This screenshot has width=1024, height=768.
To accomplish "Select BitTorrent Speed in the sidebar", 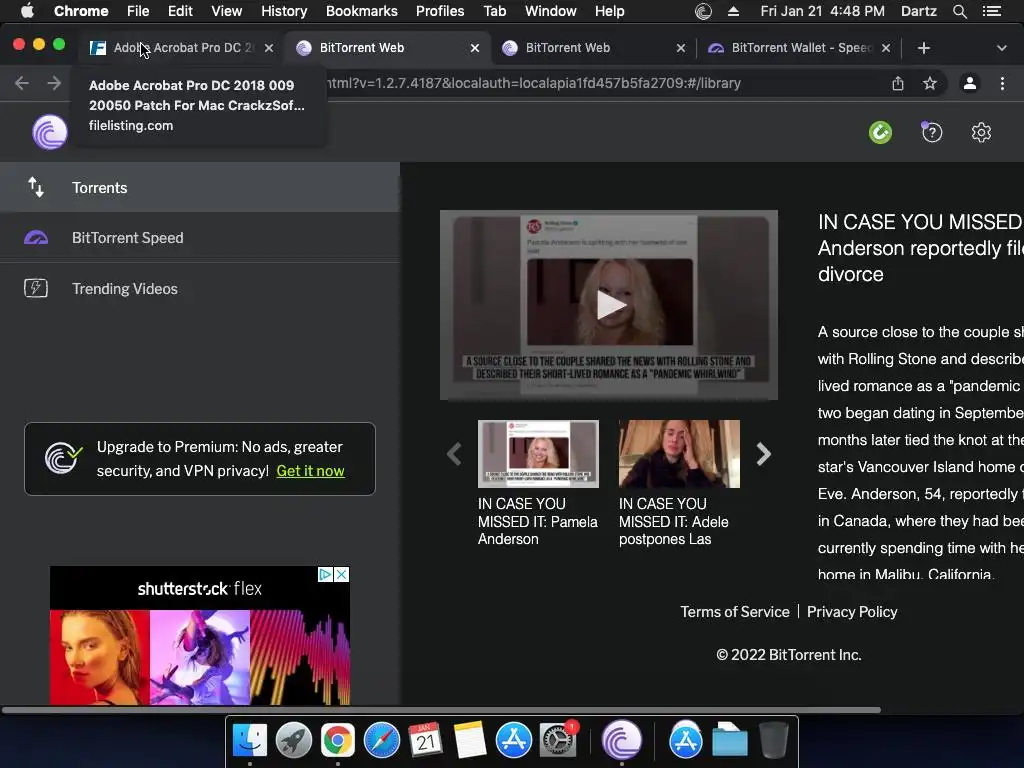I will tap(200, 238).
